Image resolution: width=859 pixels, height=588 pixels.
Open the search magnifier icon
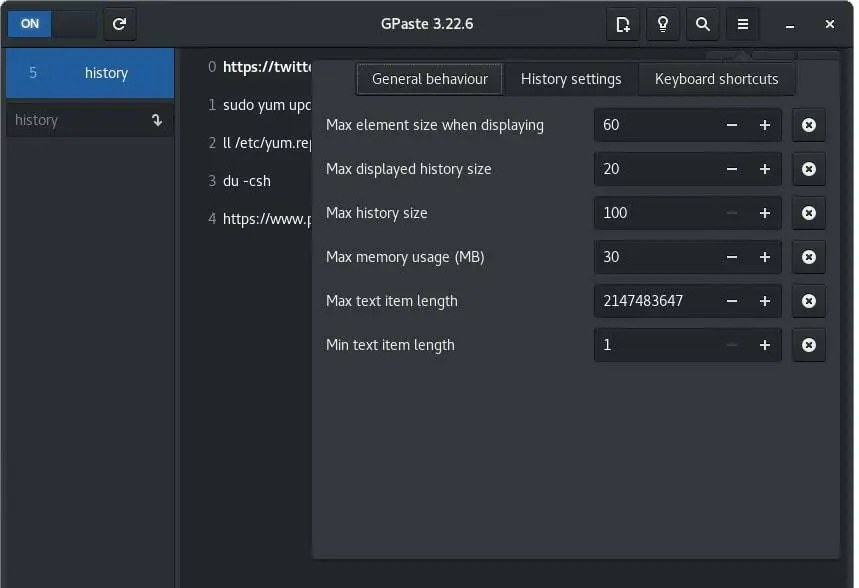(x=703, y=24)
